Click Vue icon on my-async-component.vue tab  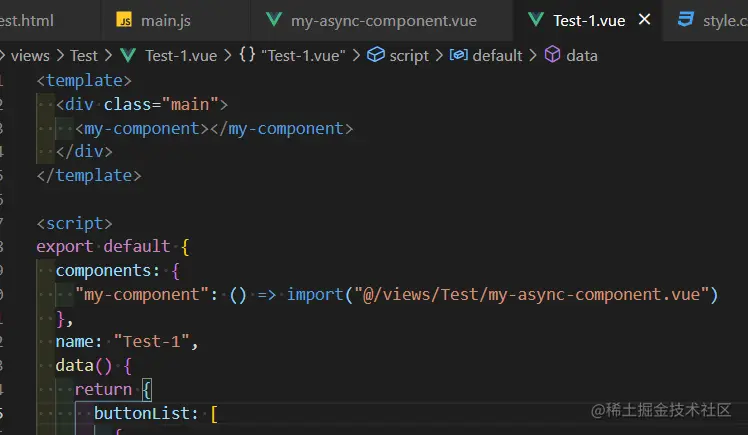[x=274, y=20]
